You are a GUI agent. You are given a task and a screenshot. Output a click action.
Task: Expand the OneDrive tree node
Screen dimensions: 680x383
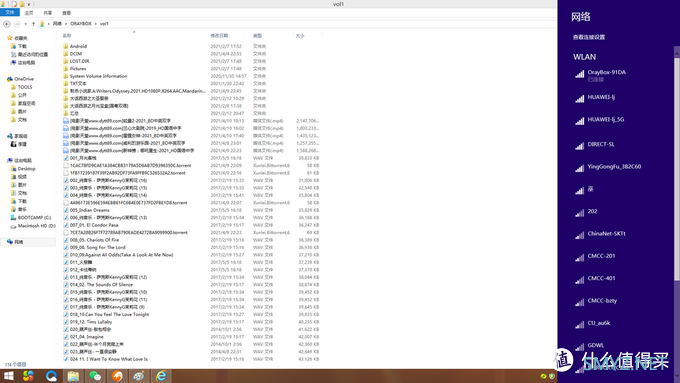5,79
